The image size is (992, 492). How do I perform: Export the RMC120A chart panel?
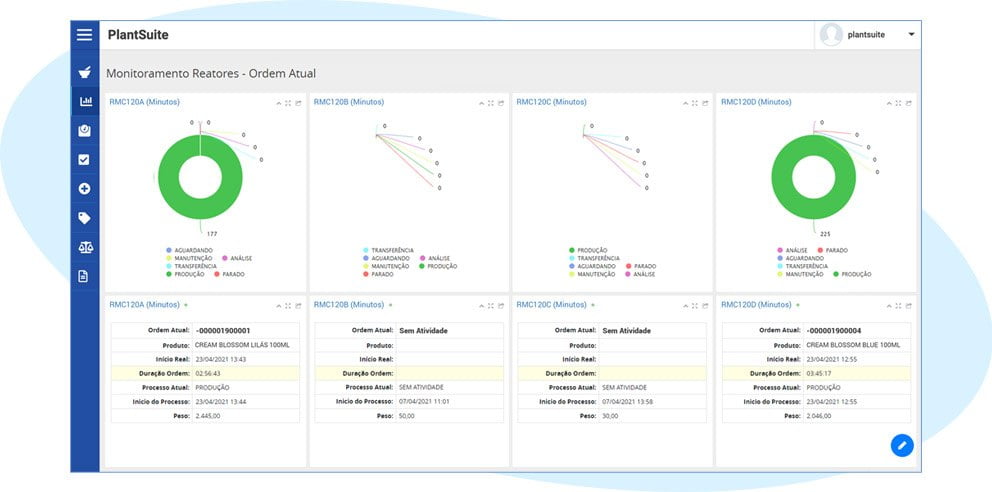(298, 103)
